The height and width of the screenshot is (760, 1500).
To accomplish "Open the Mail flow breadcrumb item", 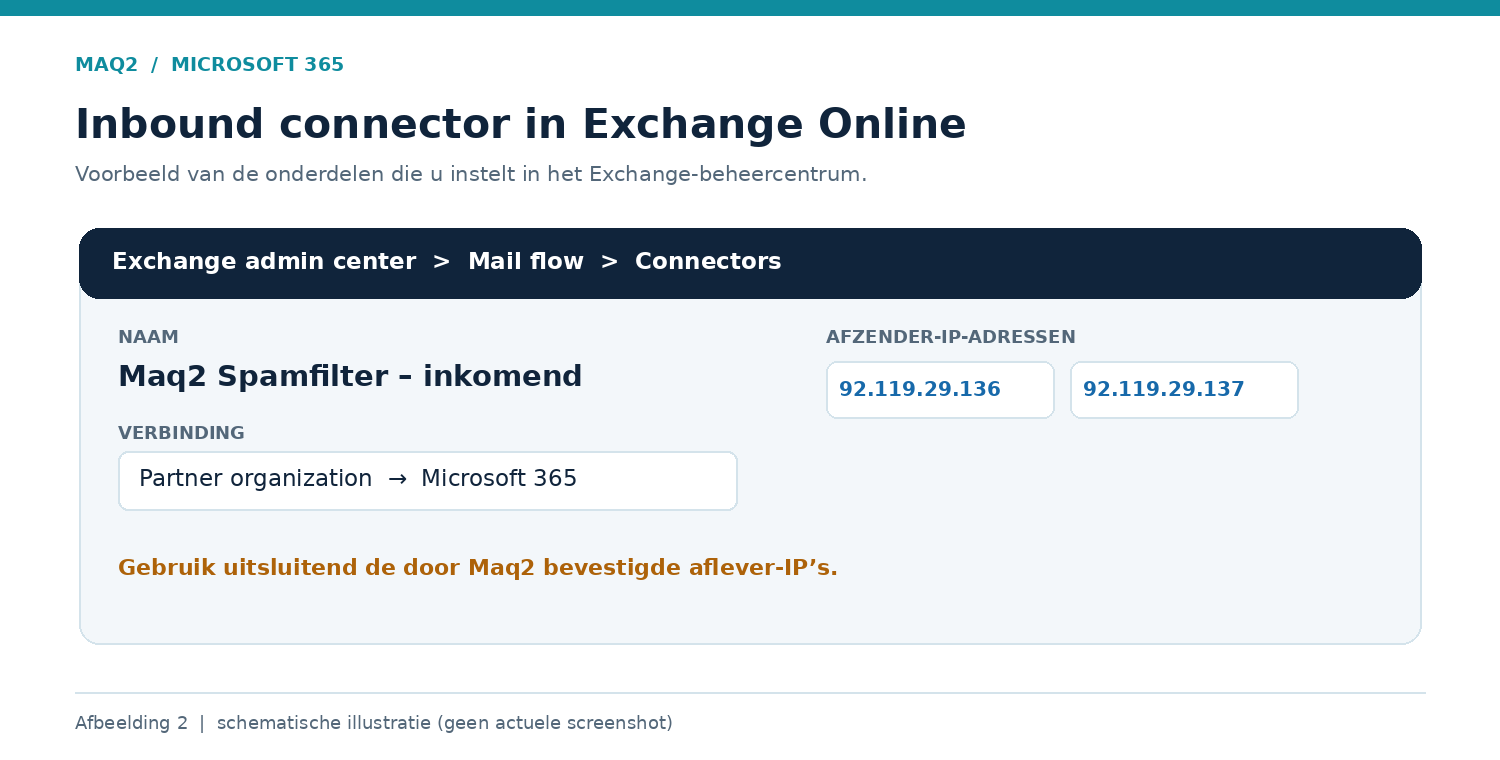I will 526,262.
